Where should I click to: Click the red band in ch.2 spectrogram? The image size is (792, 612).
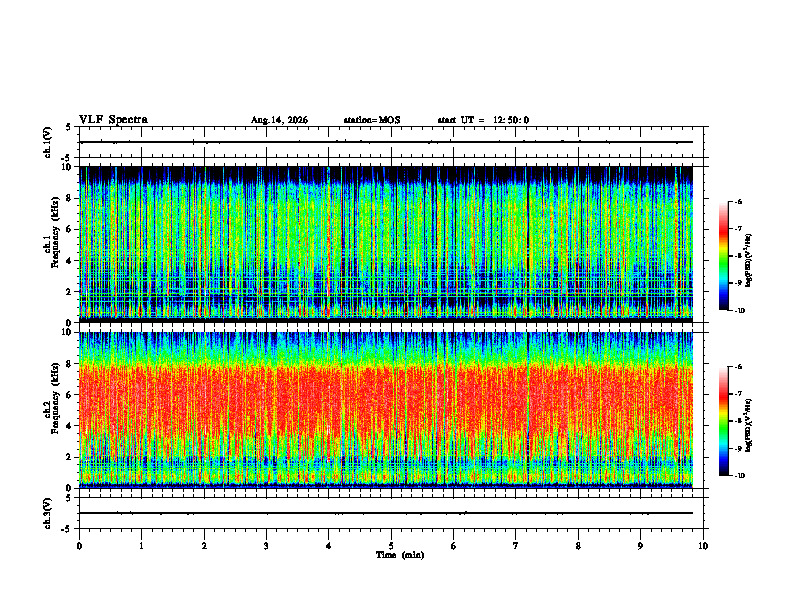click(386, 404)
